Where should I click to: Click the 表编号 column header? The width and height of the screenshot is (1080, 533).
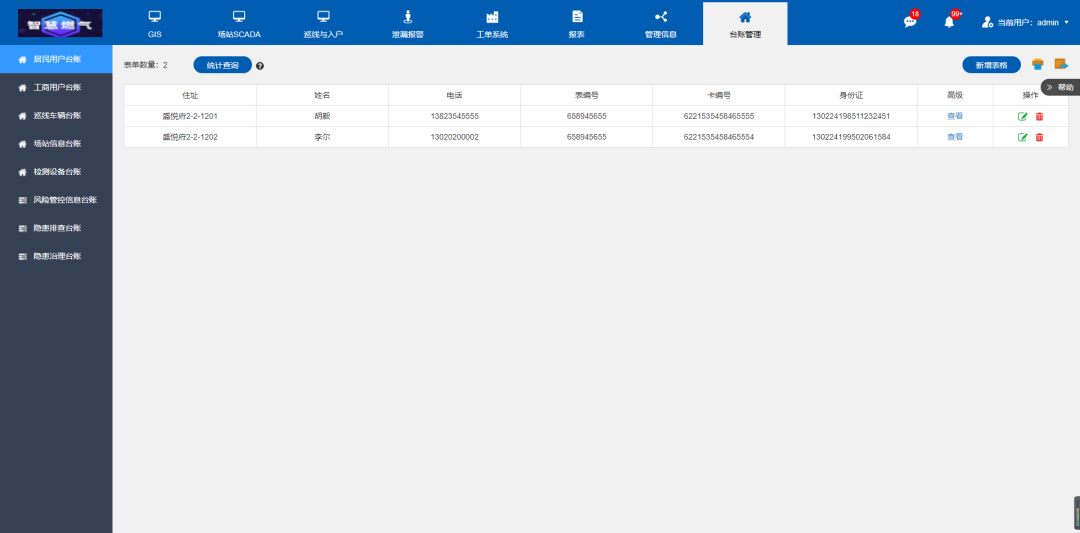coord(586,95)
